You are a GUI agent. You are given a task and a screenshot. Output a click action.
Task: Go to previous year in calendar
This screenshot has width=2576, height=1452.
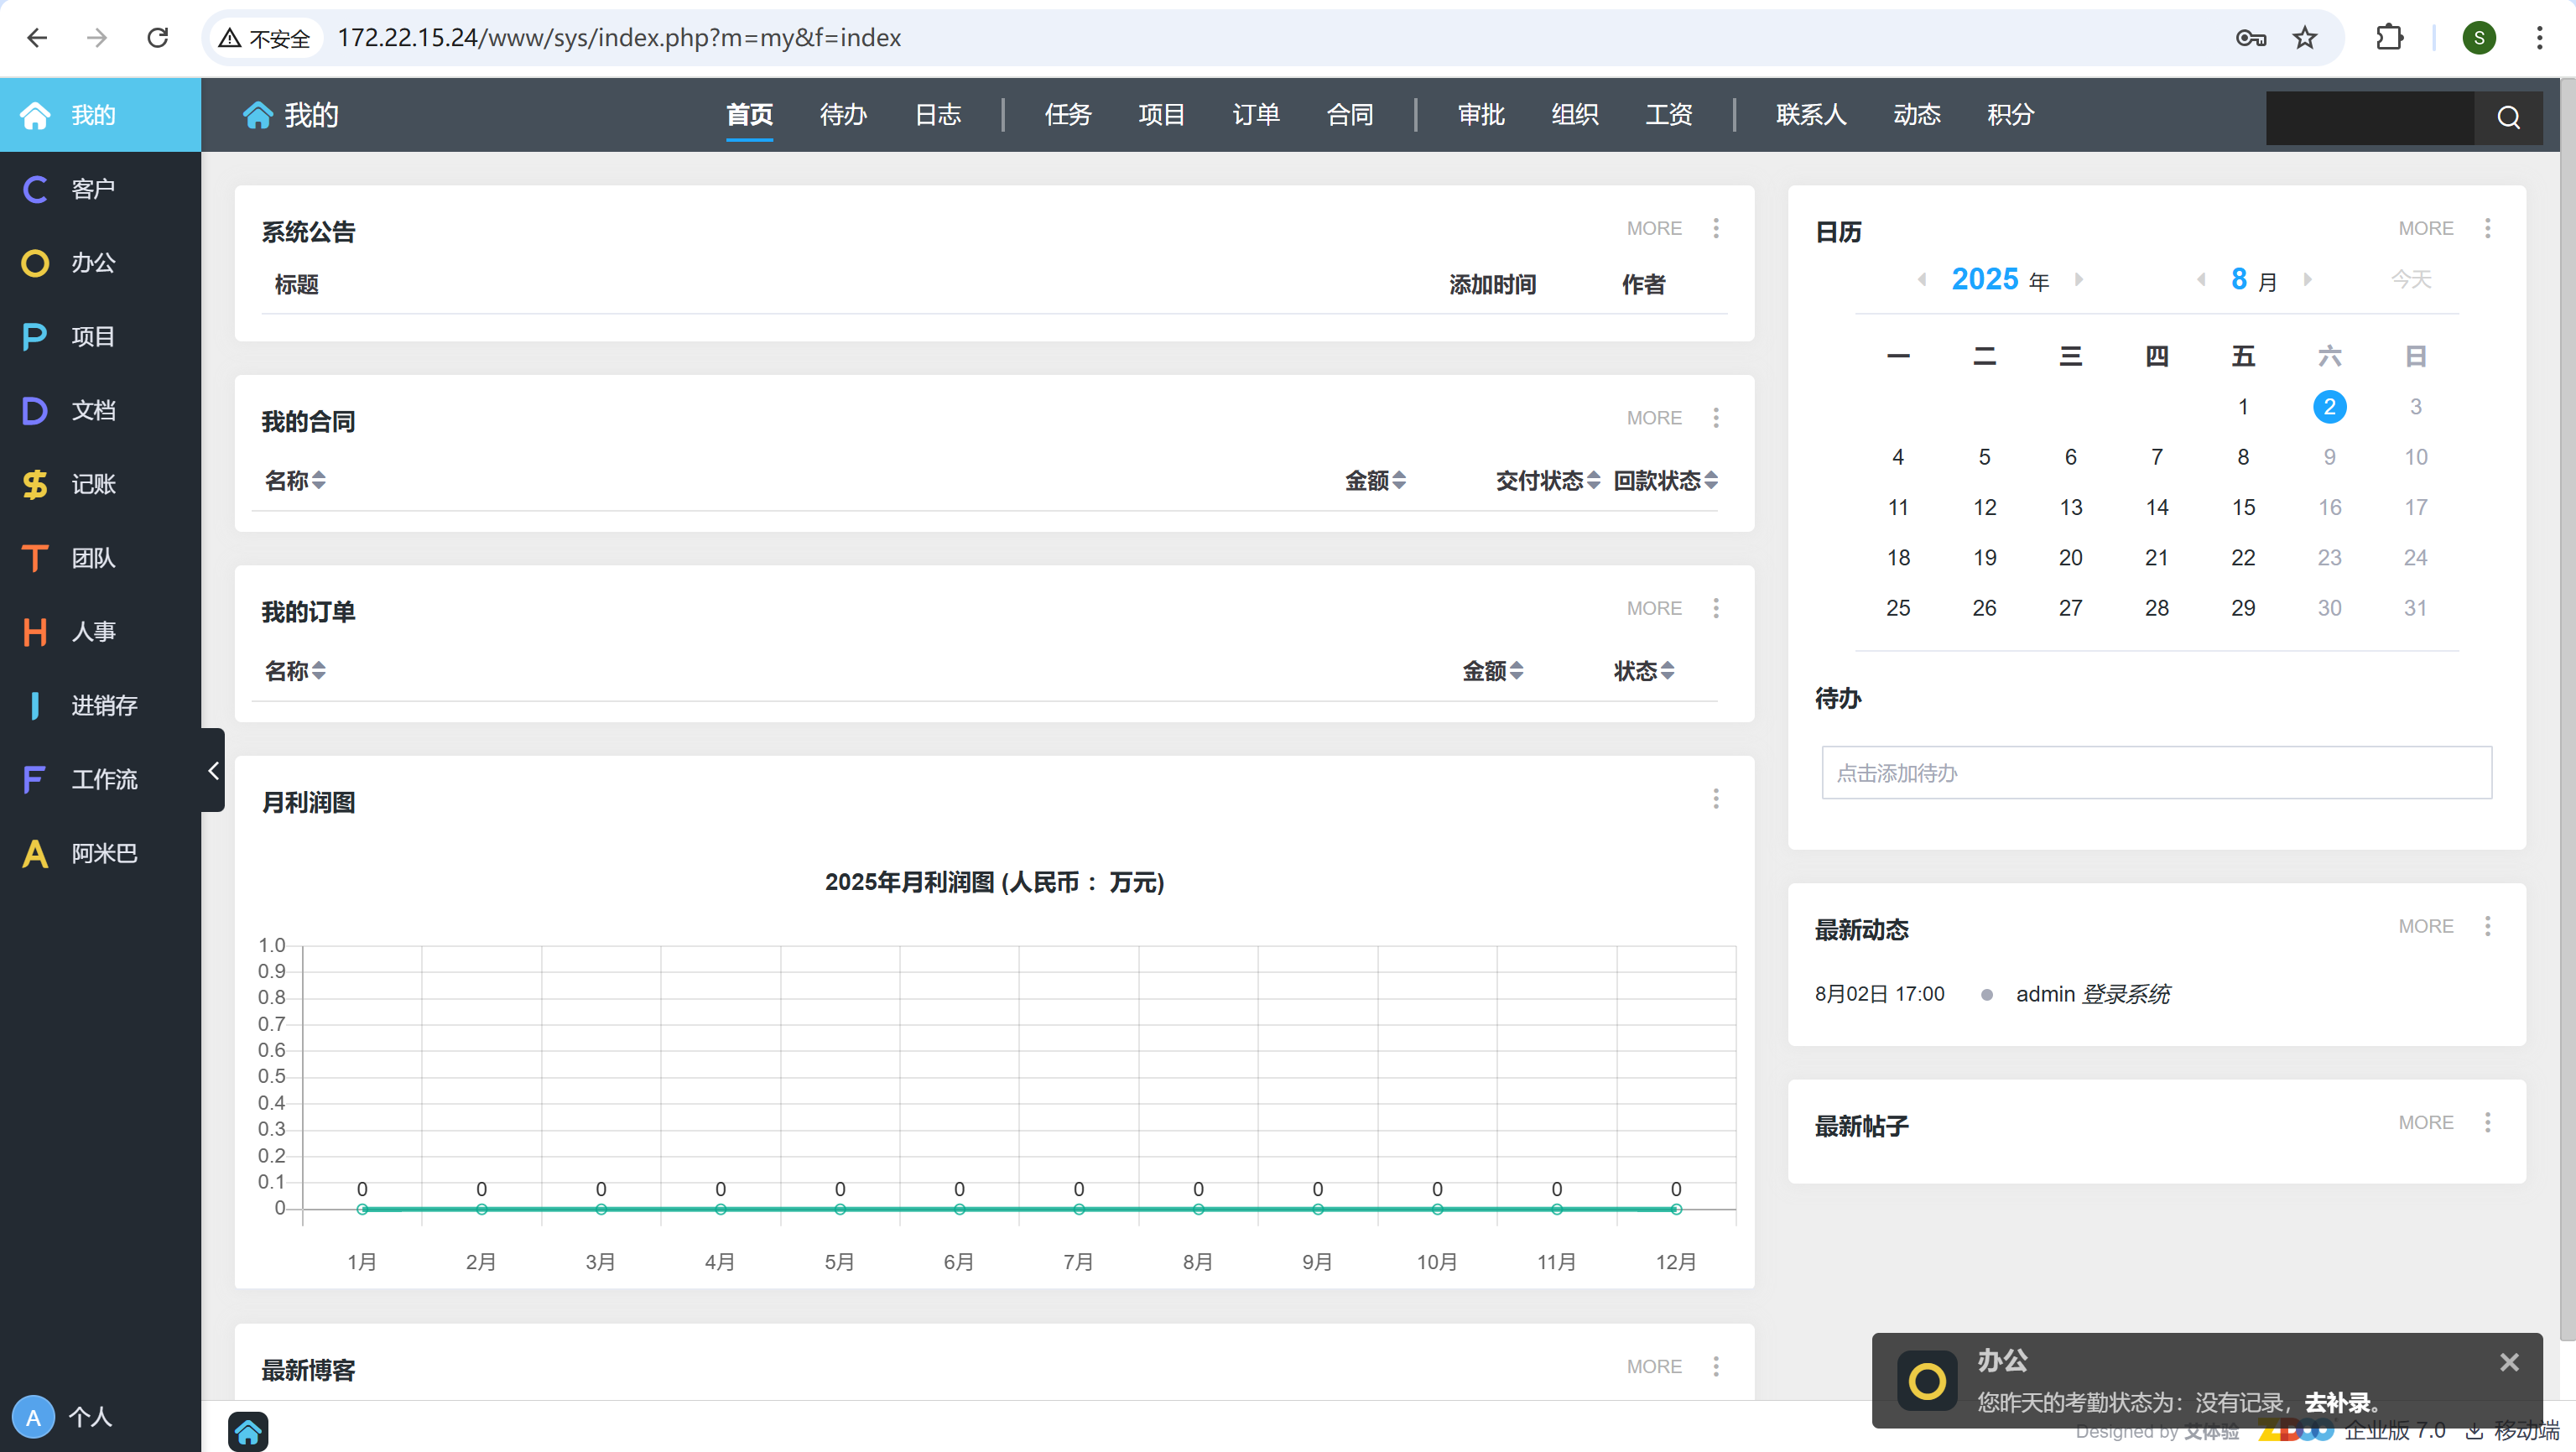1921,279
